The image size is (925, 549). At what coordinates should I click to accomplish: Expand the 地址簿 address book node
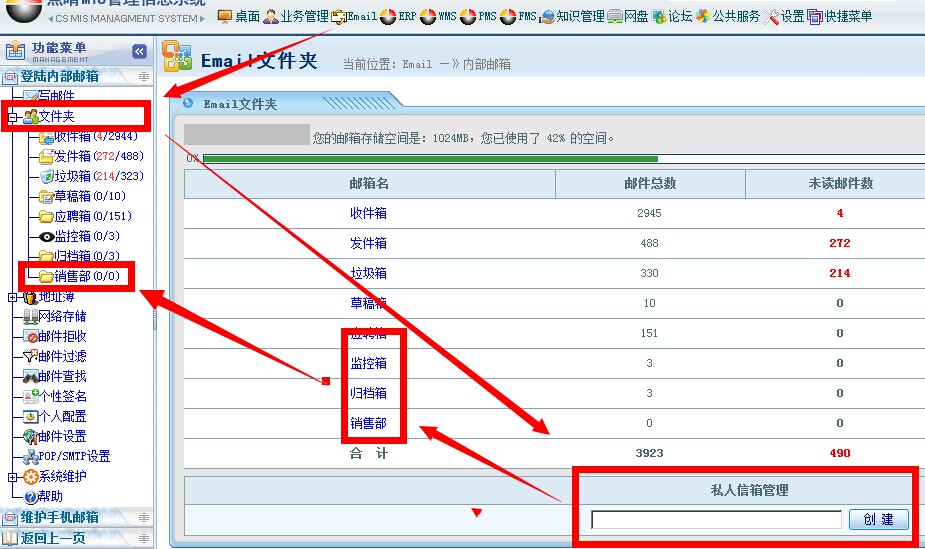[13, 297]
